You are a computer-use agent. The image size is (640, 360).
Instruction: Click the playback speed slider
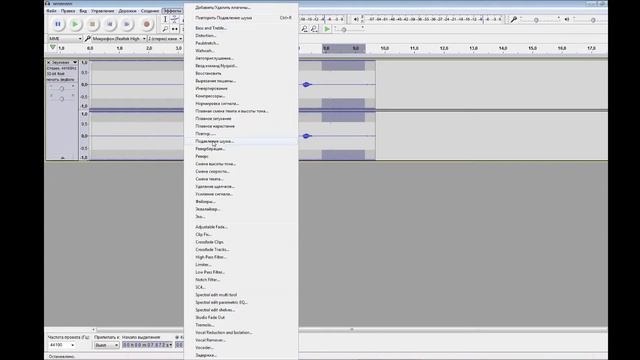[349, 29]
